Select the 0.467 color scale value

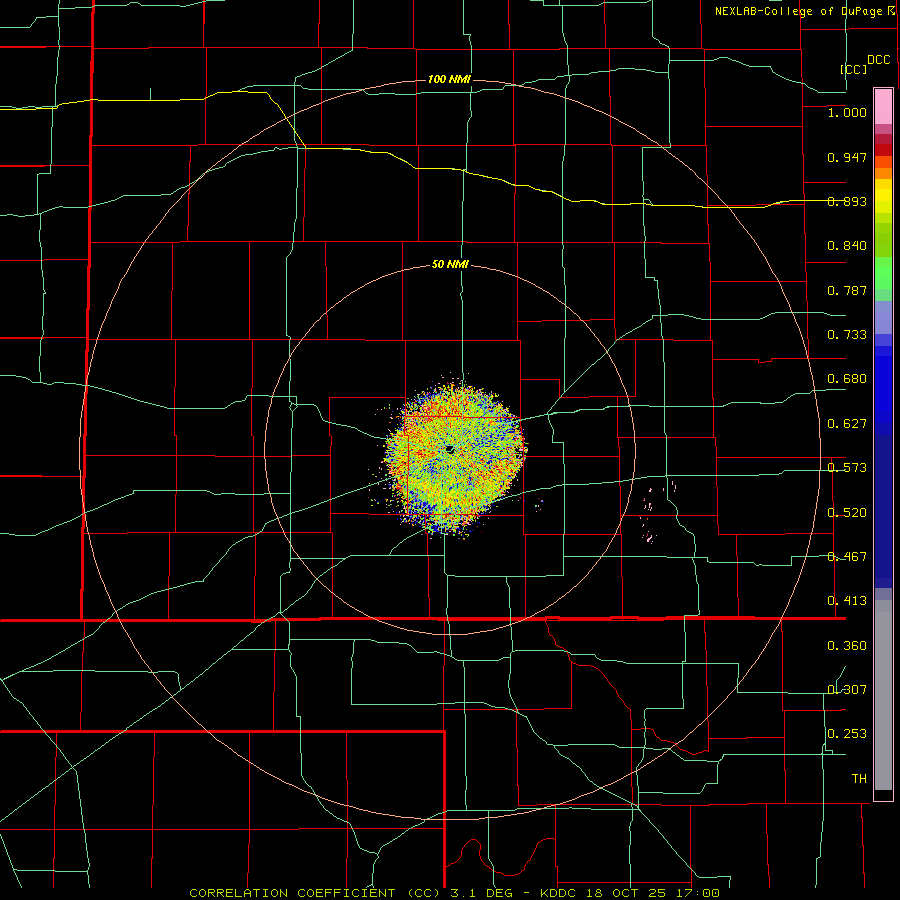(847, 557)
